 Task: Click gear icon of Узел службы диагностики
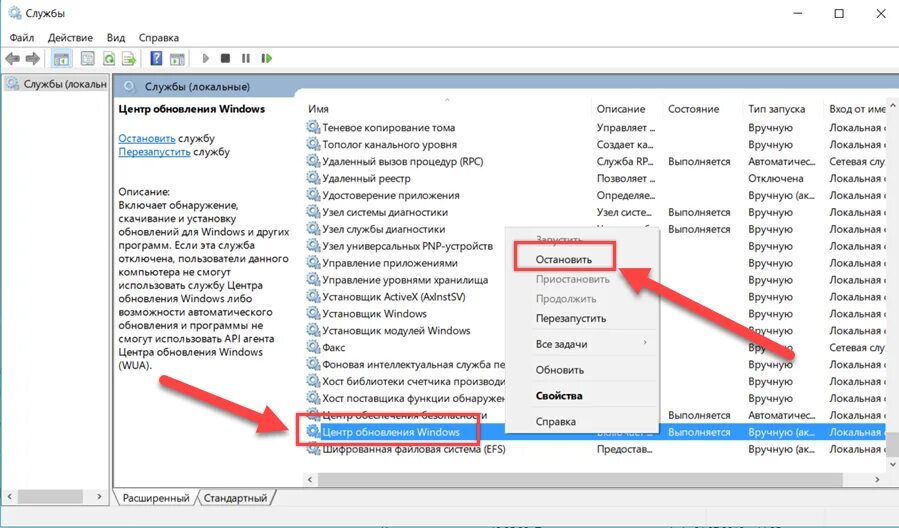(313, 229)
